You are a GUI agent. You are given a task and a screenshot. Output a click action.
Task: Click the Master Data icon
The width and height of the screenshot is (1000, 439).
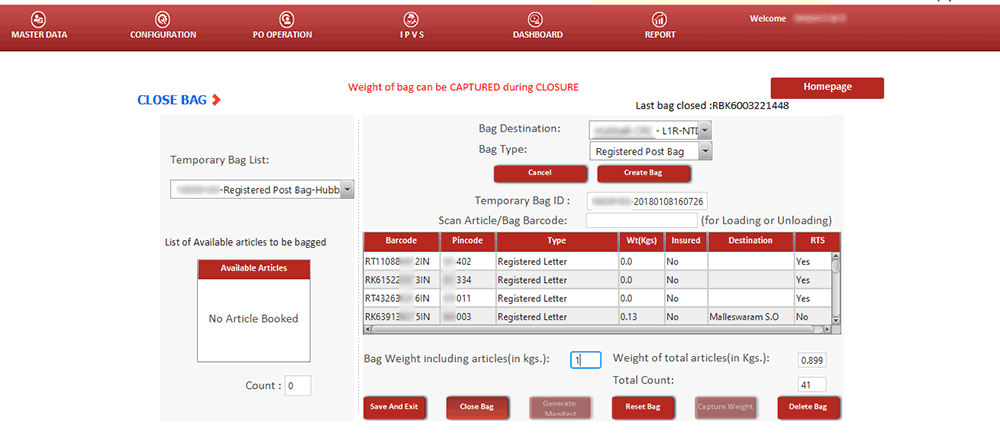pos(38,19)
